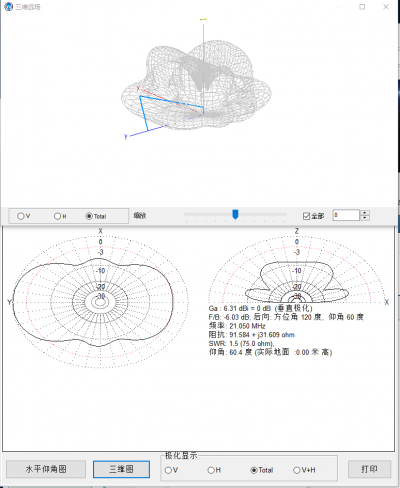Switch to the 三维图 view
The image size is (400, 488).
[x=121, y=469]
